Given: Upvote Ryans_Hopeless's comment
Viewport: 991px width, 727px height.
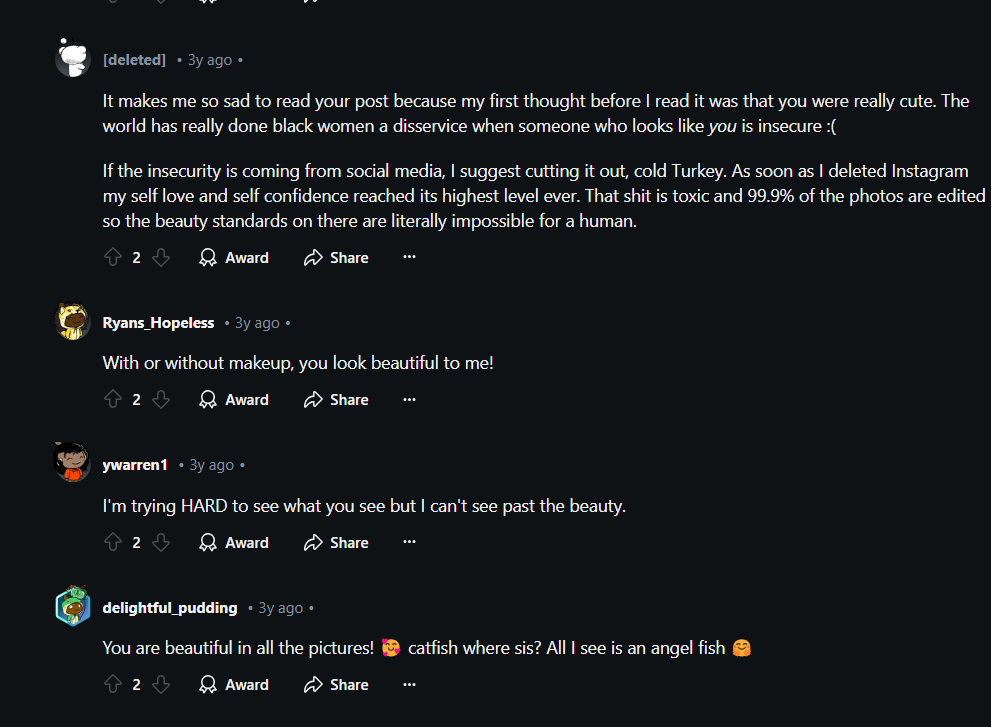Looking at the screenshot, I should point(112,400).
